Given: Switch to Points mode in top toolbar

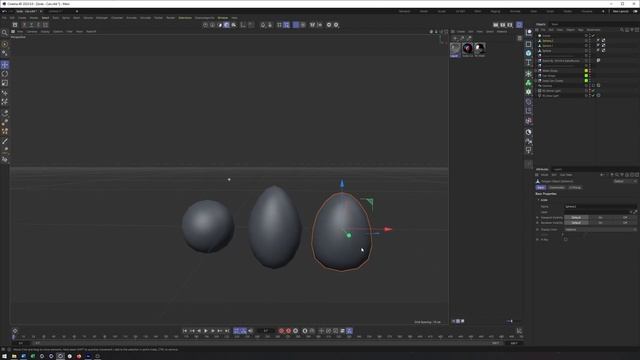Looking at the screenshot, I should point(205,25).
